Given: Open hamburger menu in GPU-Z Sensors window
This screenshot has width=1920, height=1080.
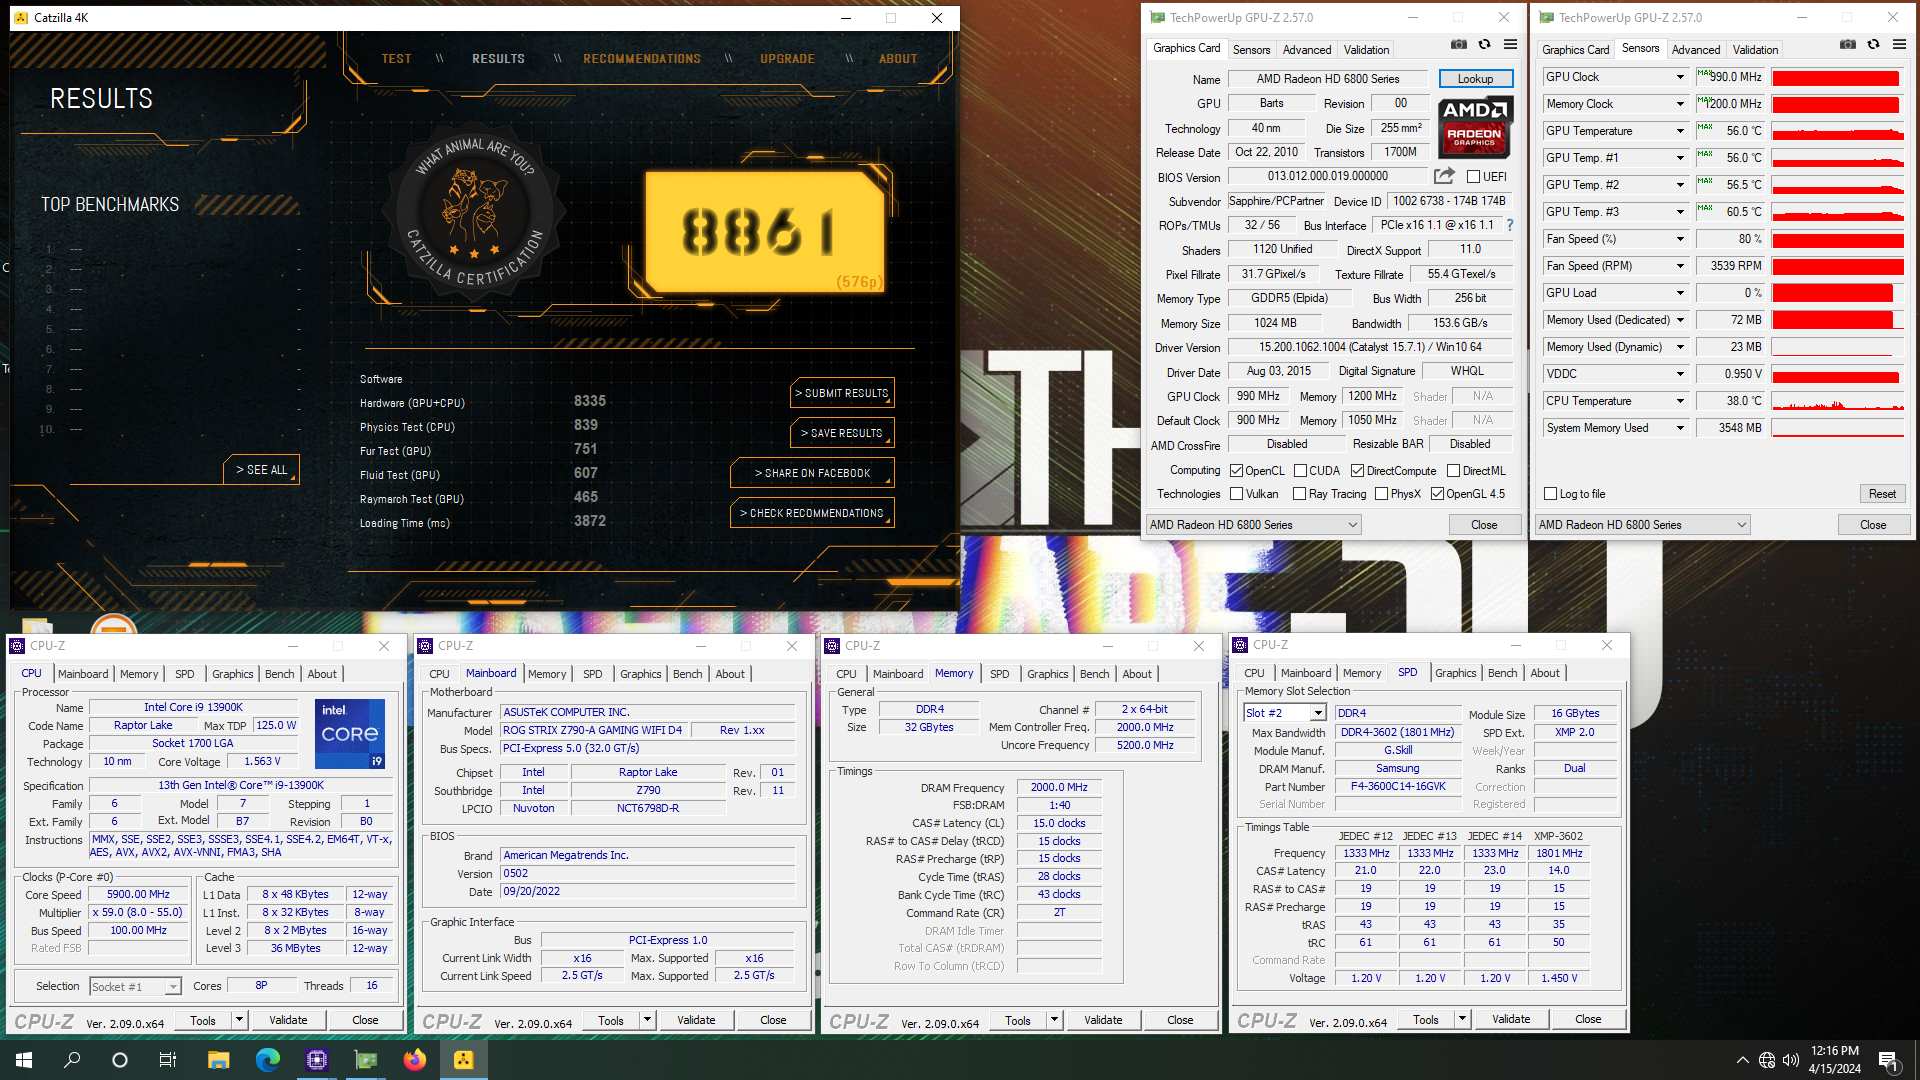Looking at the screenshot, I should tap(1899, 45).
